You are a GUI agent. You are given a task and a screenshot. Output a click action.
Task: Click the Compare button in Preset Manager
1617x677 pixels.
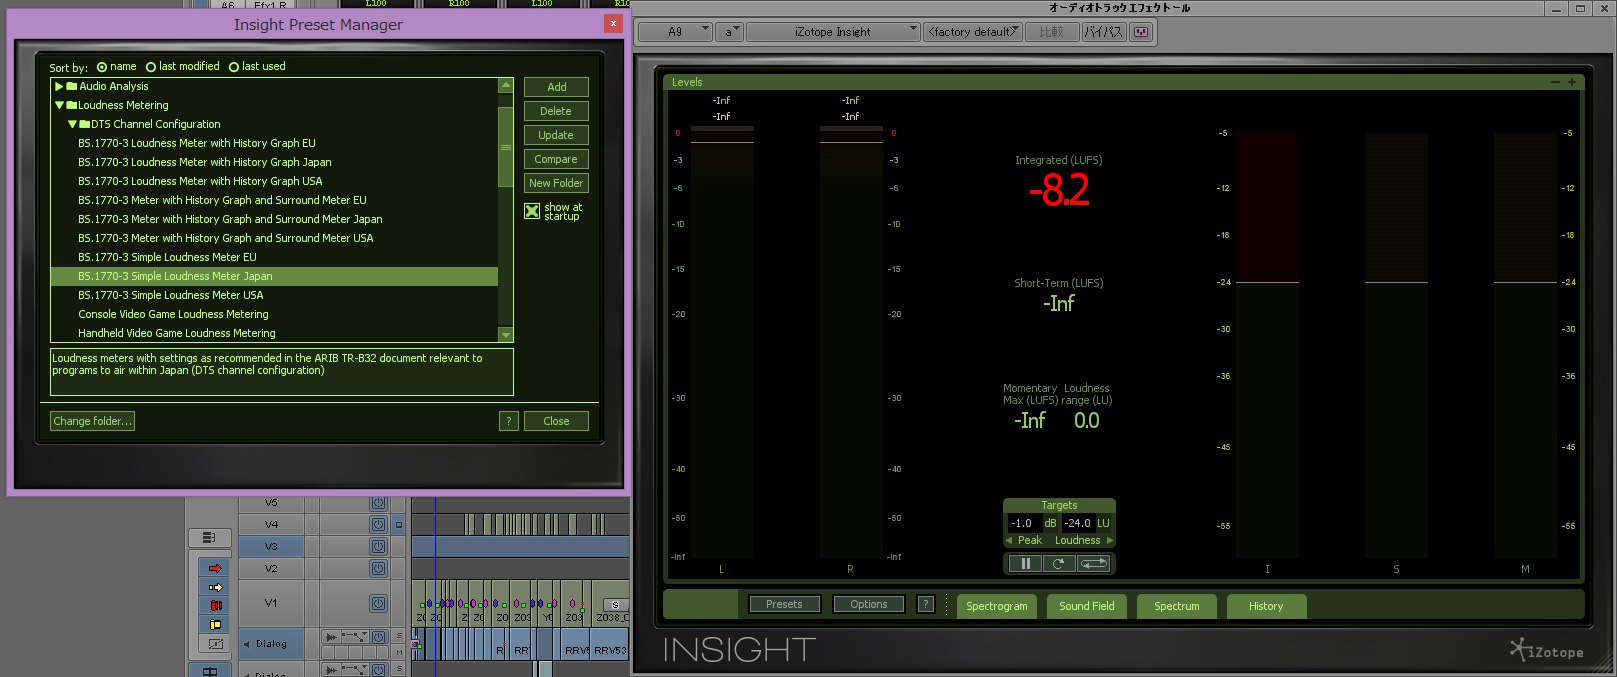tap(555, 159)
